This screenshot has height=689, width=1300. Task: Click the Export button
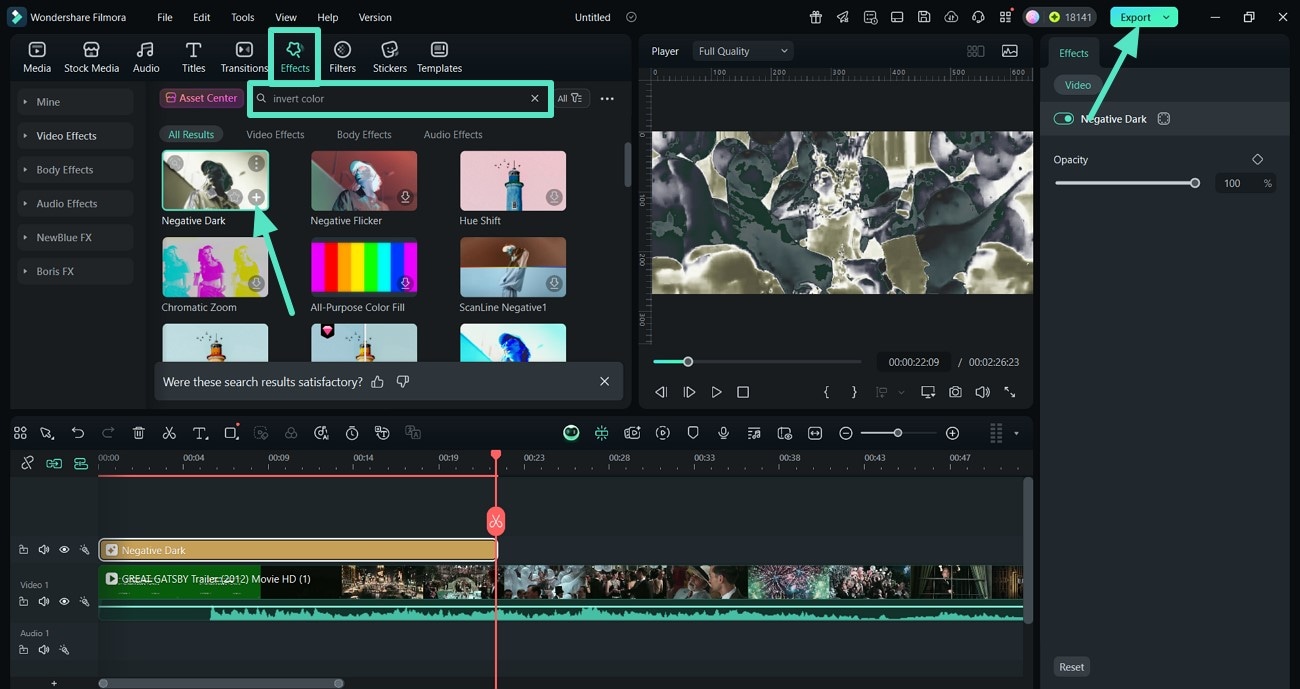tap(1135, 17)
